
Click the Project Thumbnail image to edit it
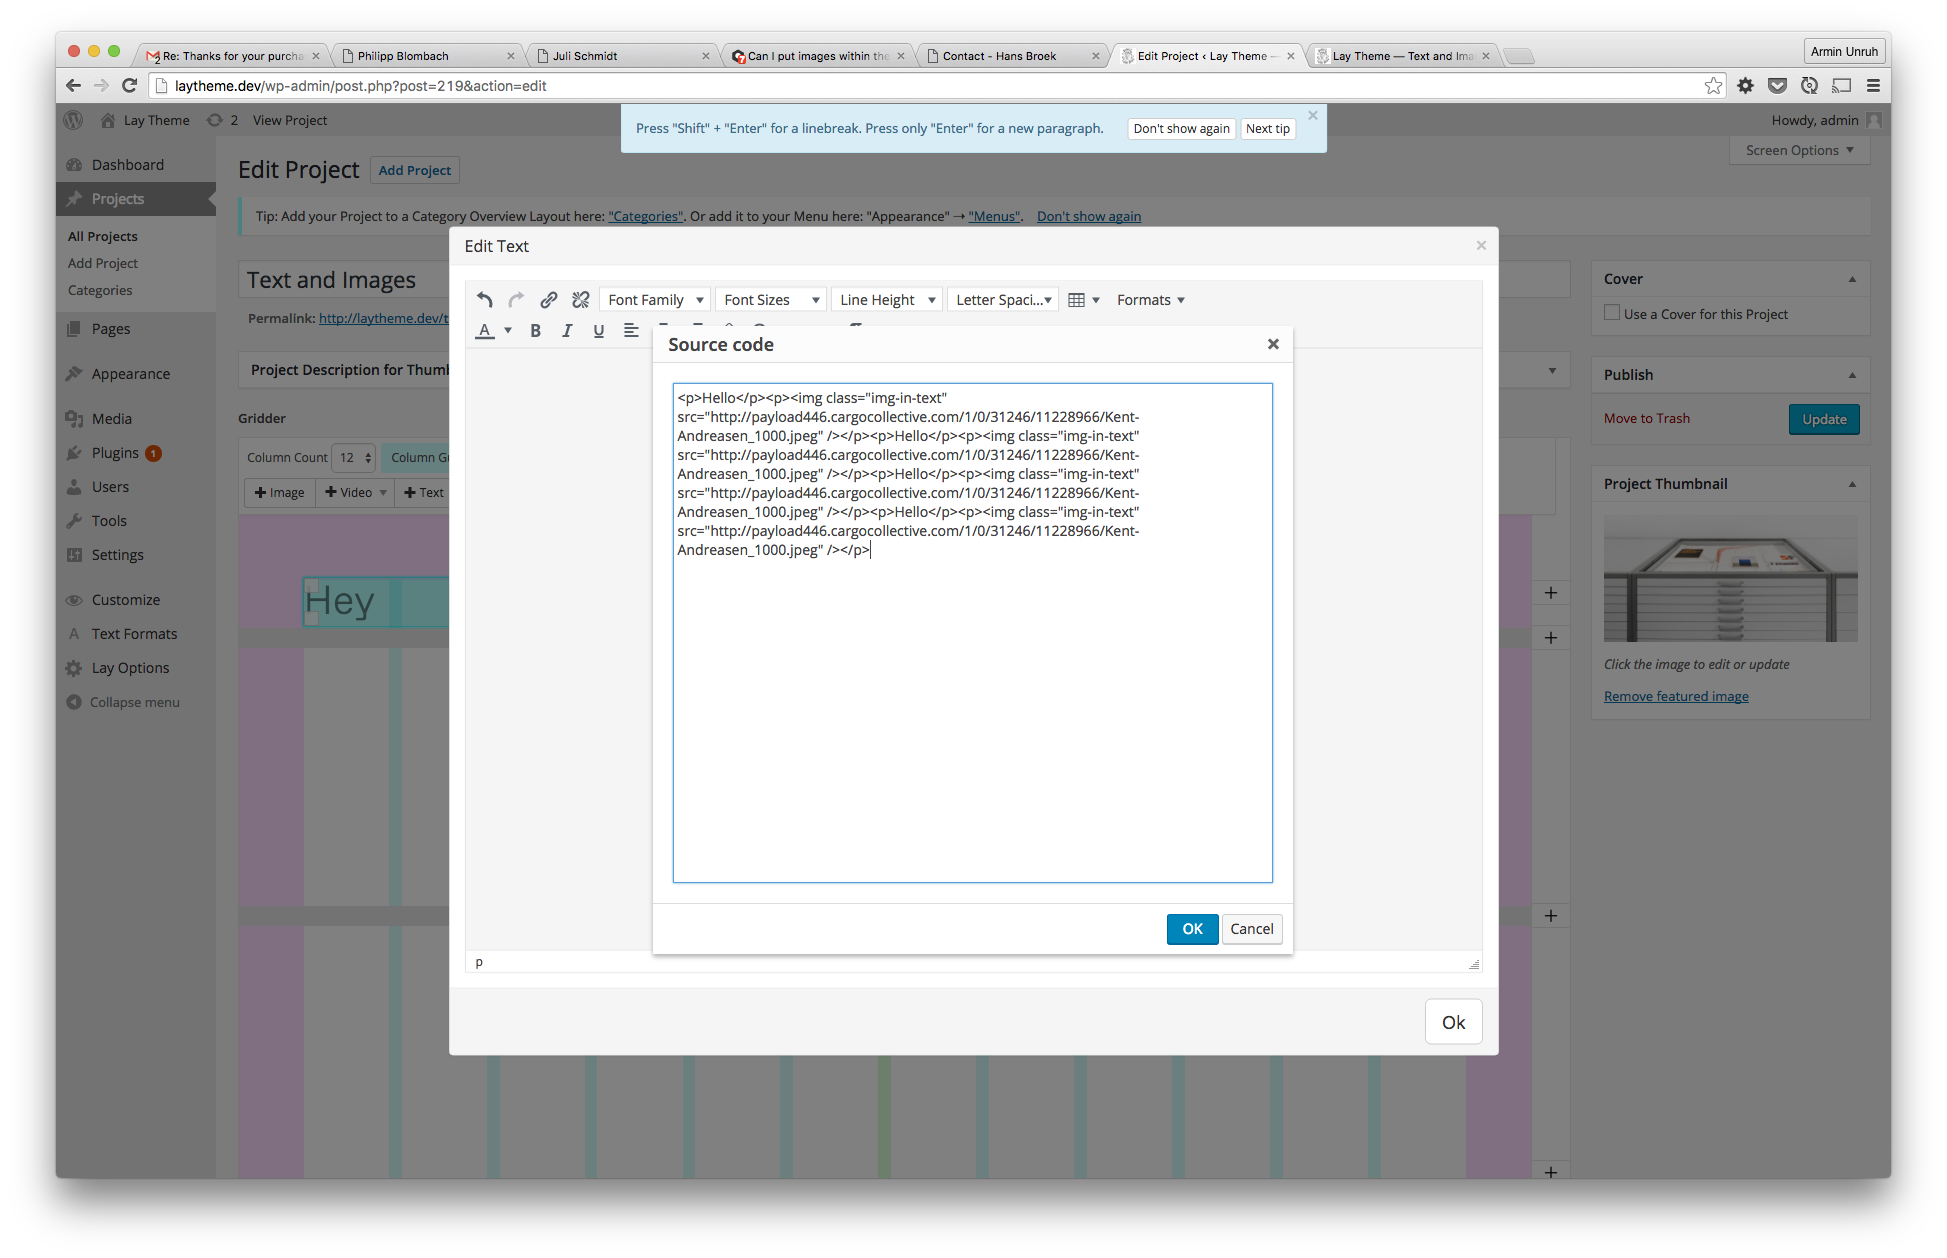pyautogui.click(x=1730, y=578)
